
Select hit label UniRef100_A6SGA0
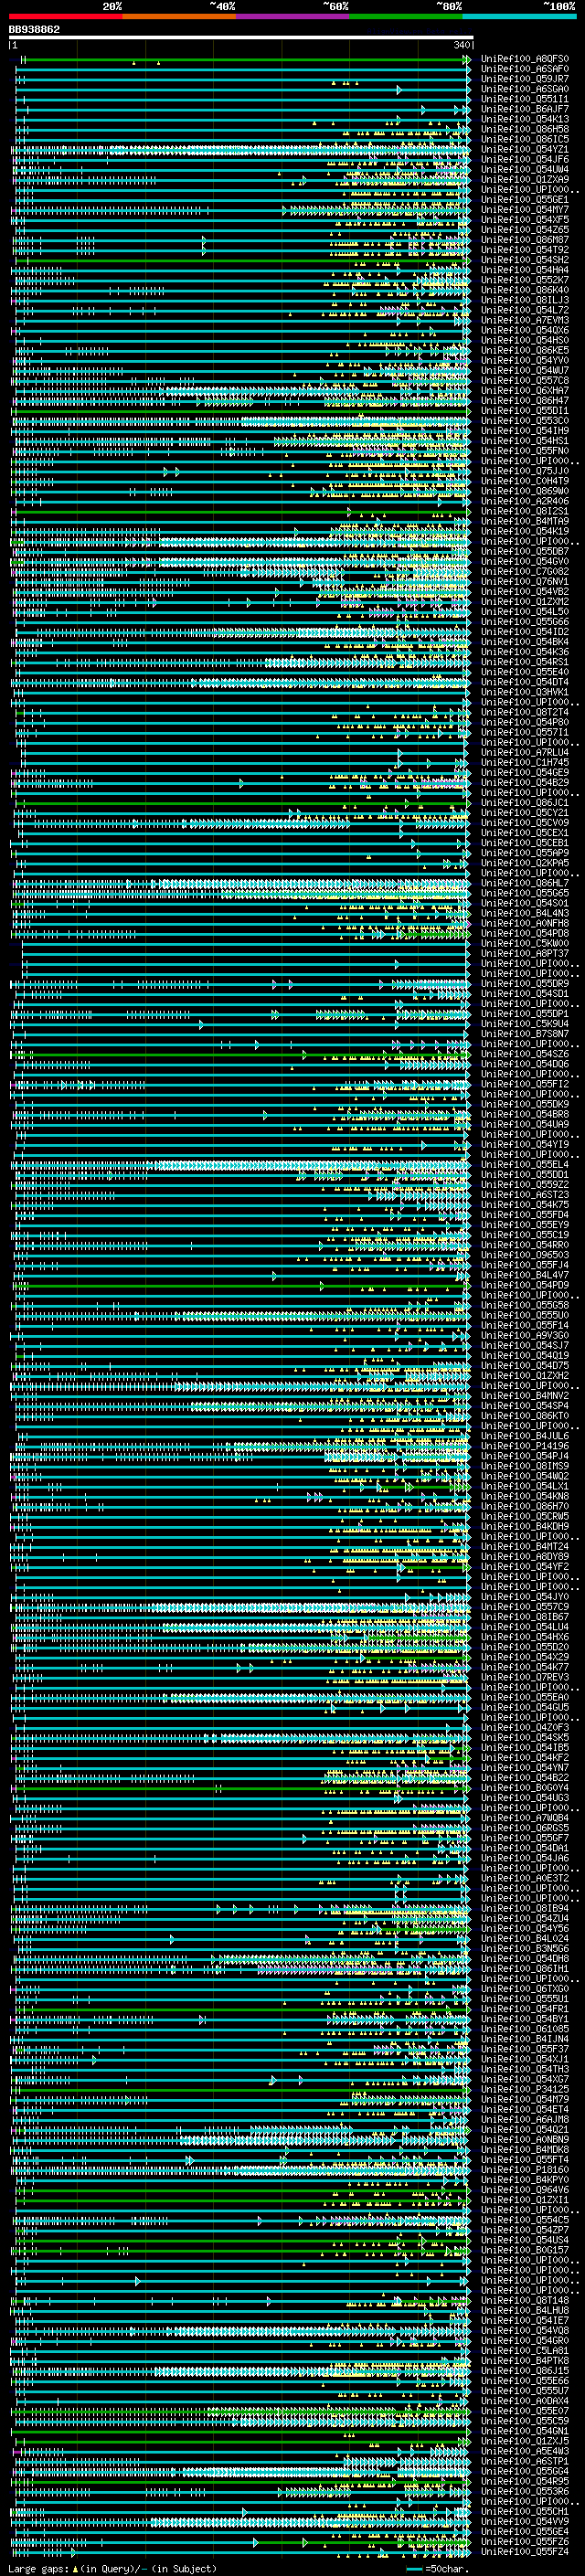[525, 89]
